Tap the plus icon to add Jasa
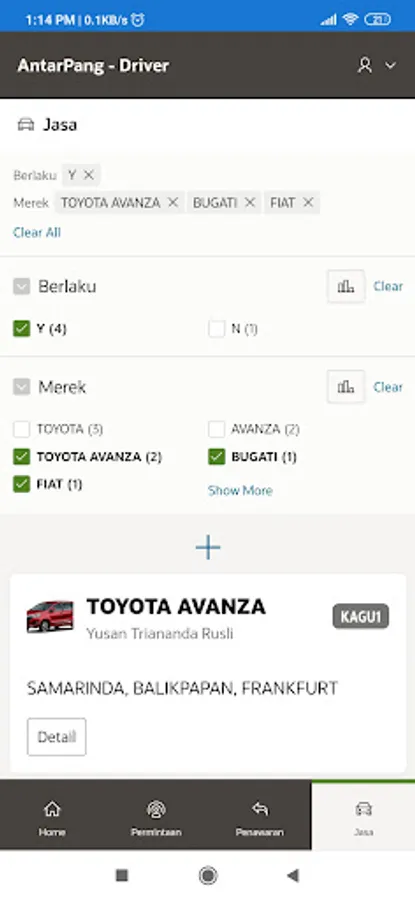 (208, 548)
